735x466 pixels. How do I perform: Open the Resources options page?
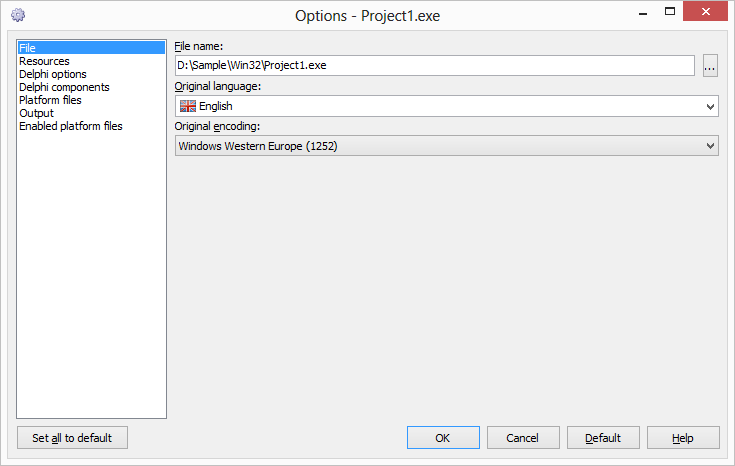(44, 61)
